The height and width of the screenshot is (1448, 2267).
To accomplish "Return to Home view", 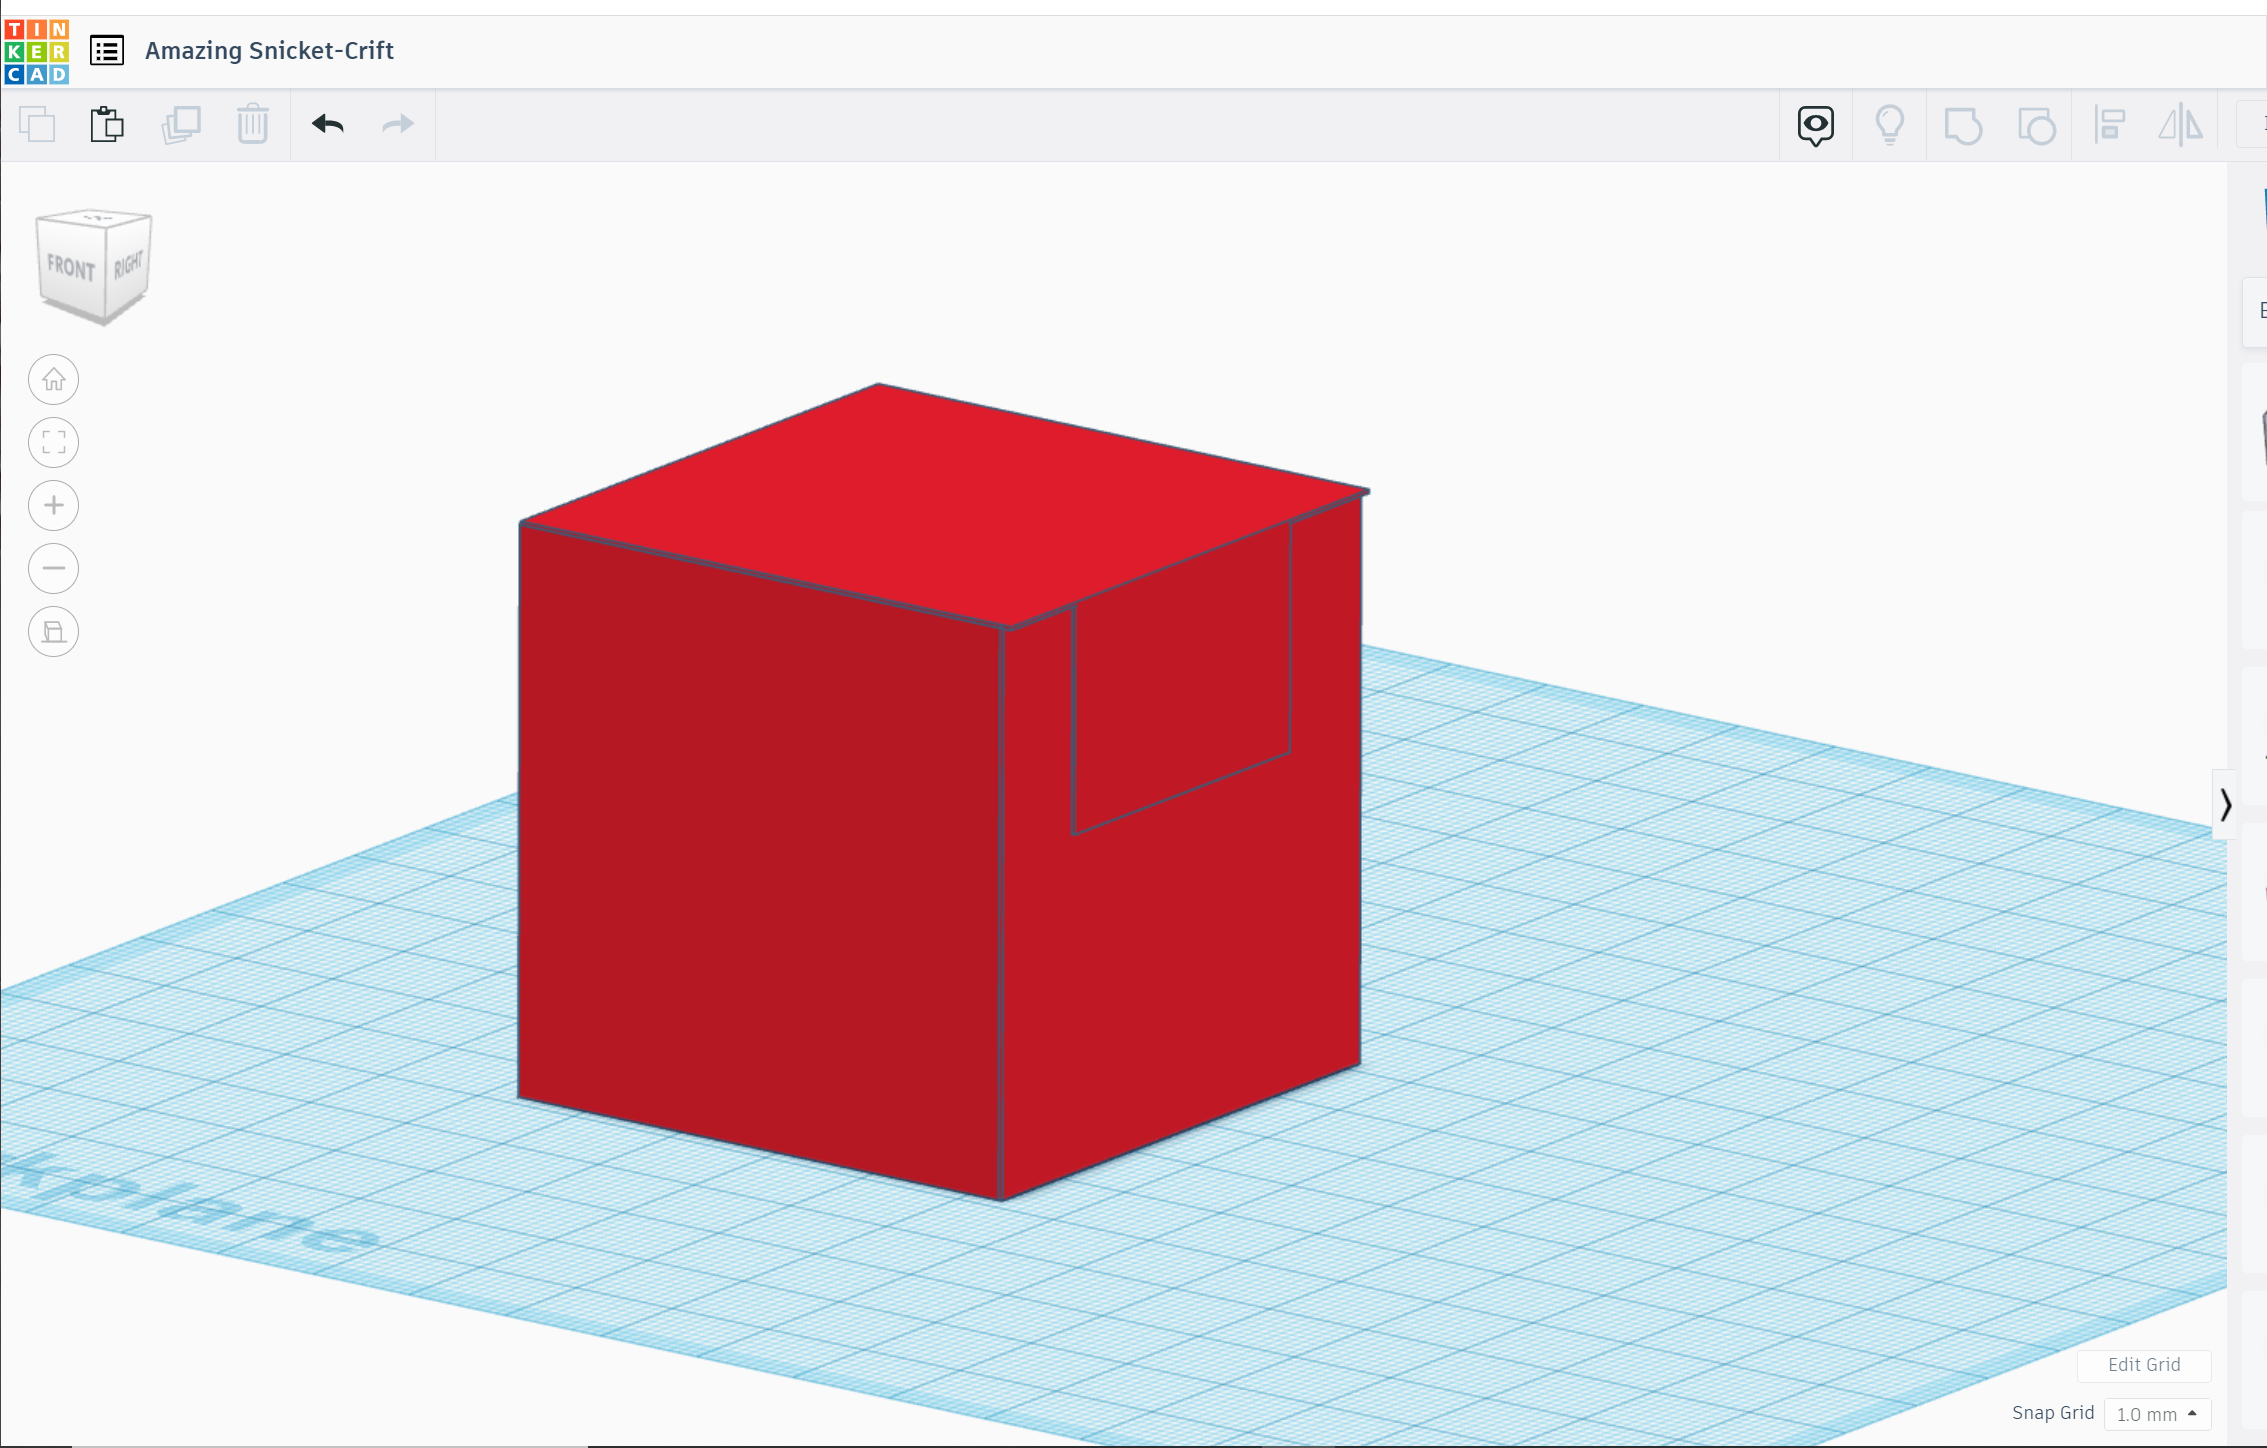I will point(53,379).
